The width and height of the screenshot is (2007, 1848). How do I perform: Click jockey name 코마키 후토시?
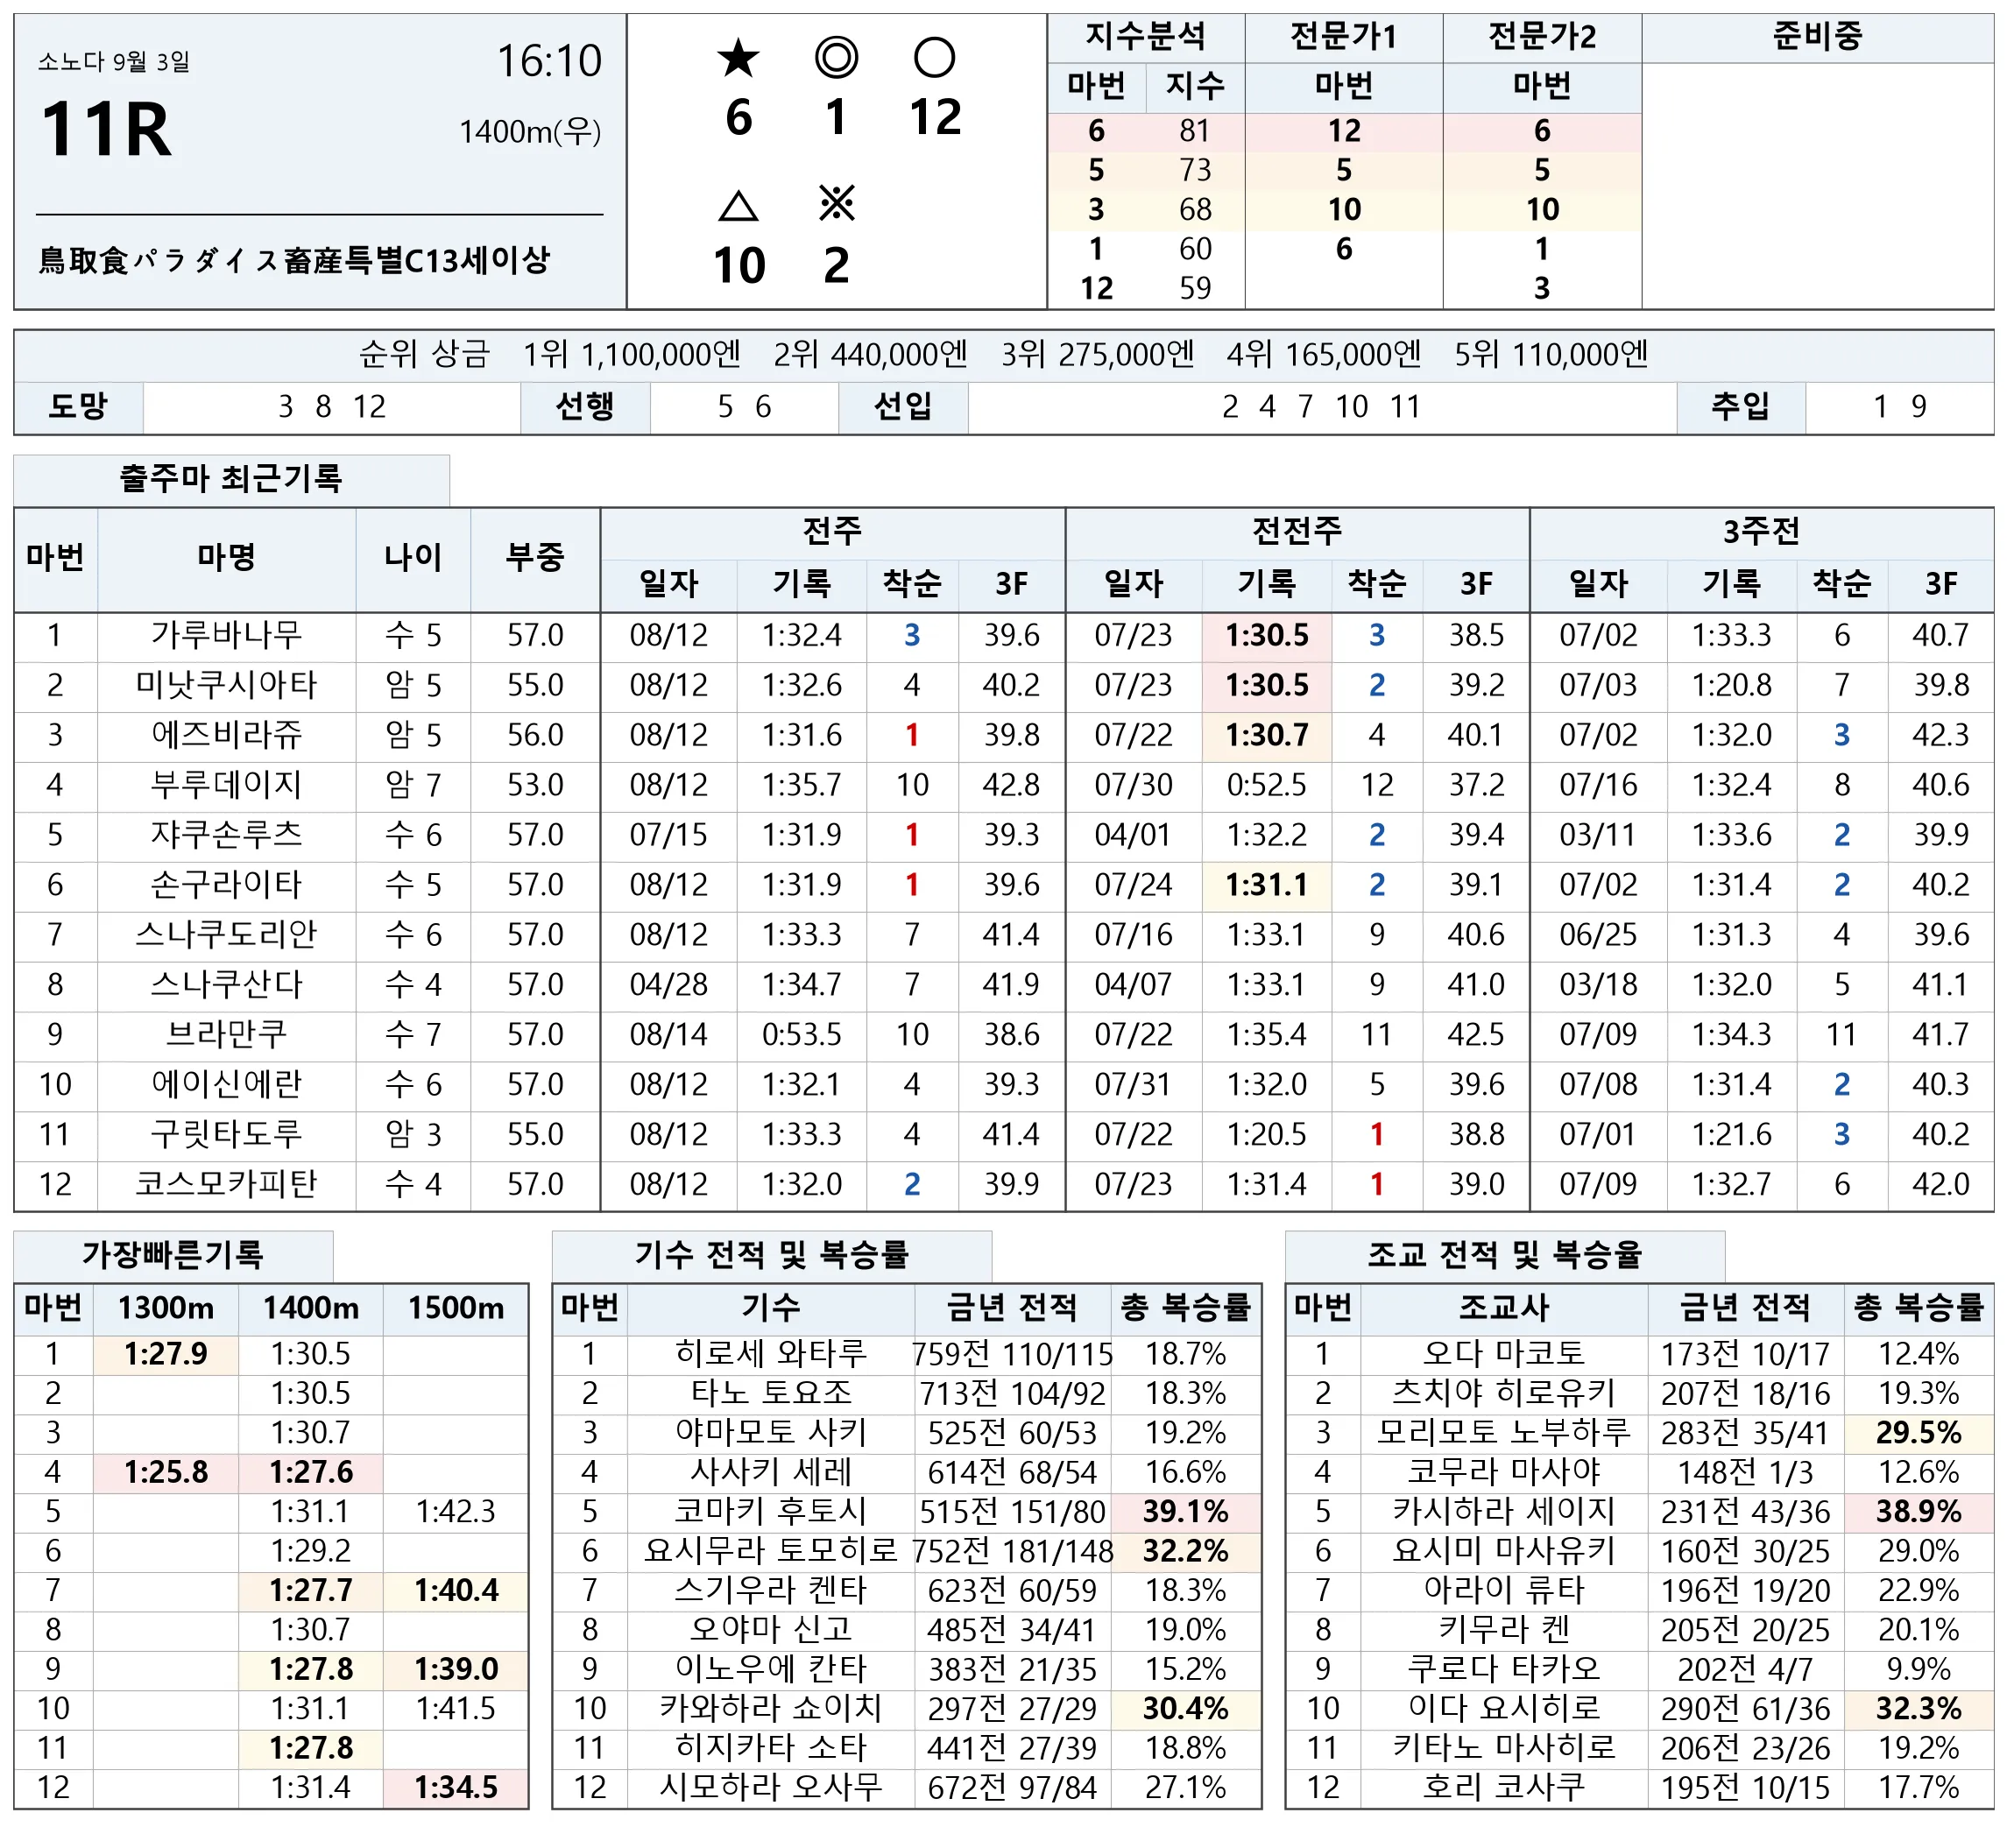pyautogui.click(x=770, y=1511)
